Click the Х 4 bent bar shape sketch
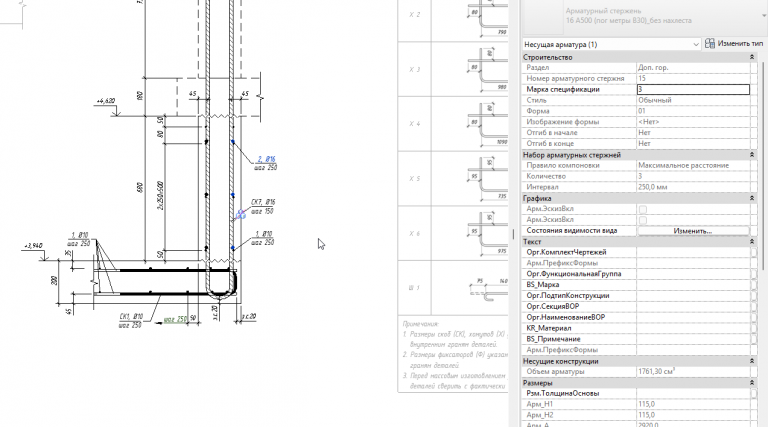 click(x=488, y=124)
